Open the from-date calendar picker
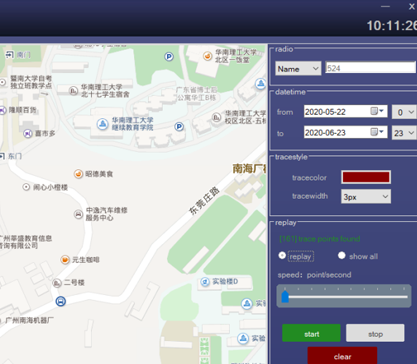 377,111
